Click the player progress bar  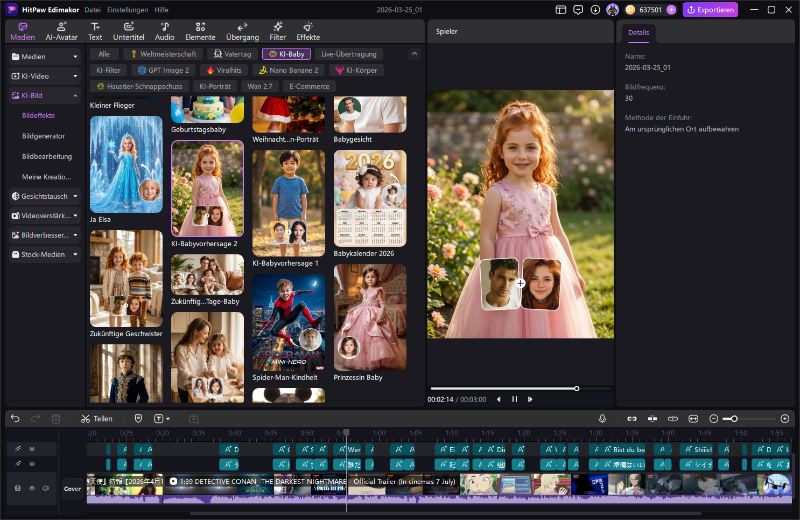[520, 388]
